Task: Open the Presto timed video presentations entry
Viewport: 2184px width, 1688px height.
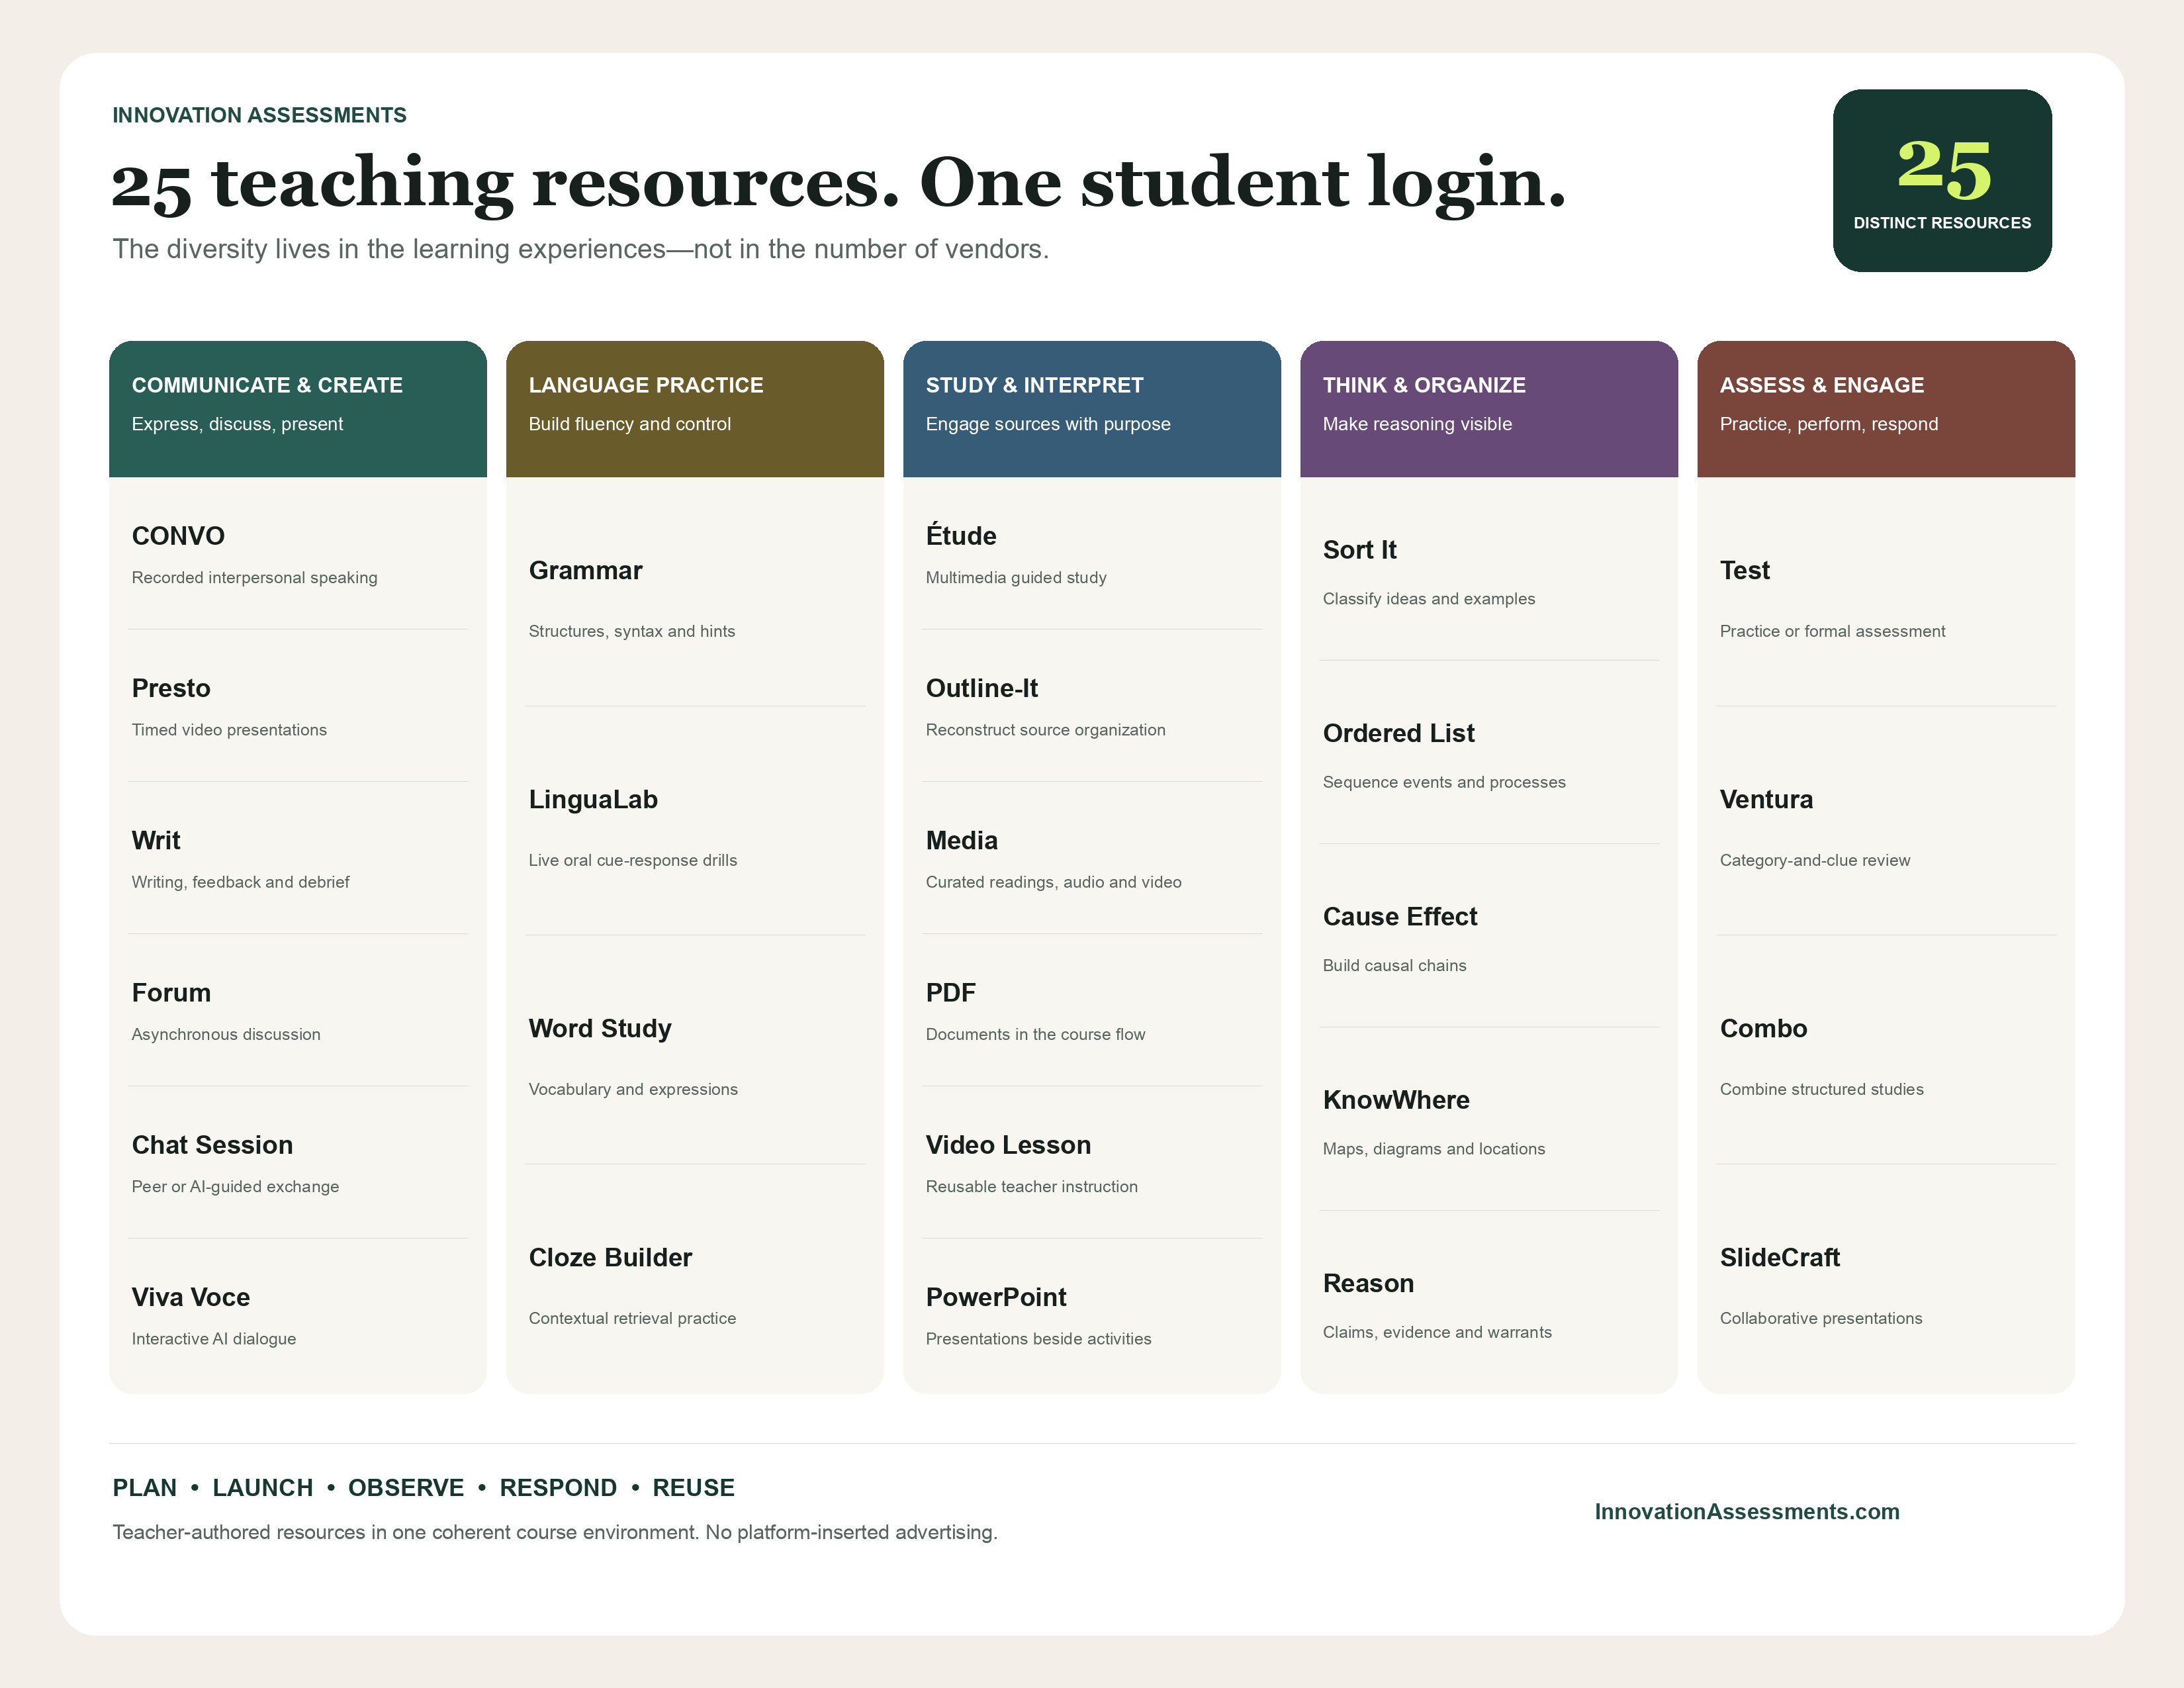Action: (x=298, y=706)
